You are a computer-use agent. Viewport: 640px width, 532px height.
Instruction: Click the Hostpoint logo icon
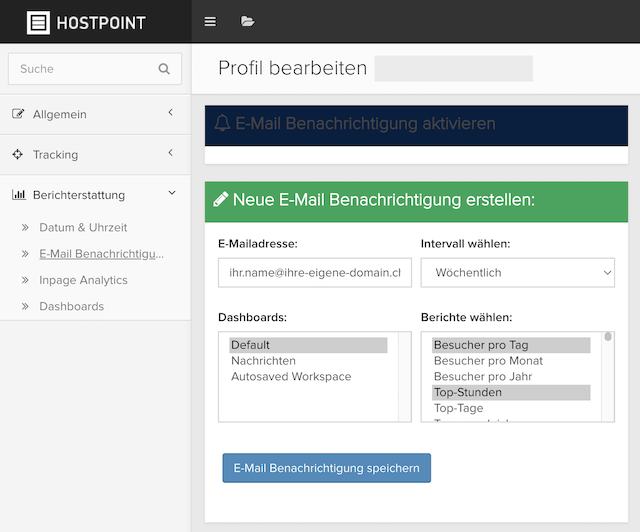(38, 22)
